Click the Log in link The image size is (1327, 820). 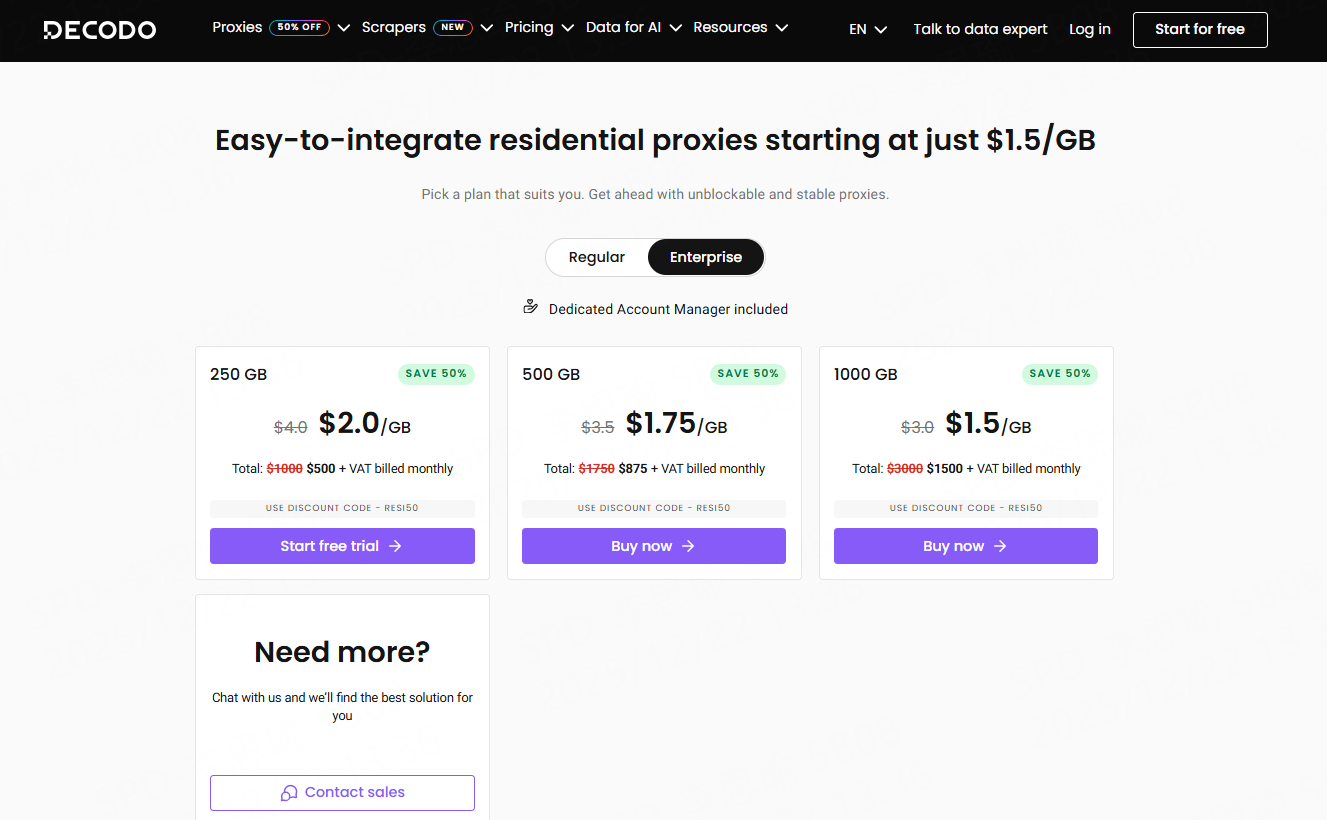[x=1089, y=29]
